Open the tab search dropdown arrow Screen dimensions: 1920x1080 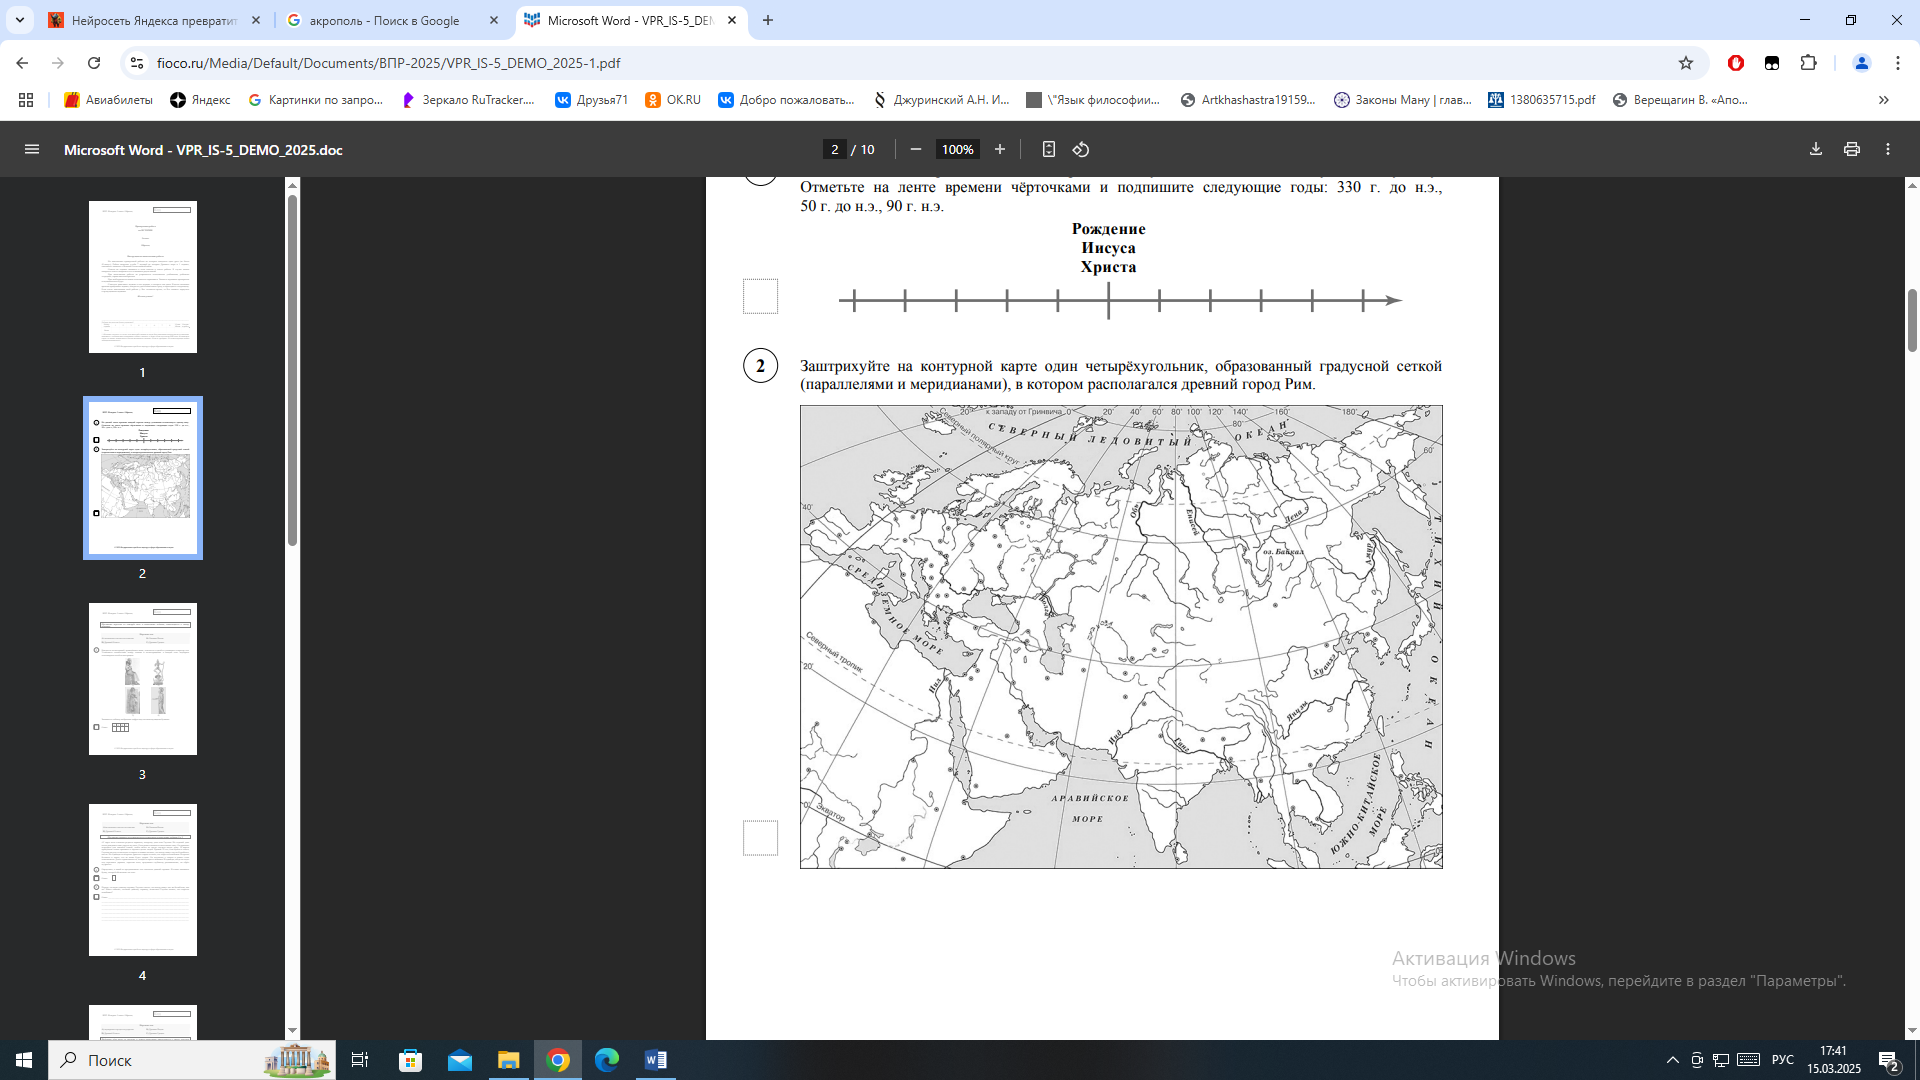(20, 20)
